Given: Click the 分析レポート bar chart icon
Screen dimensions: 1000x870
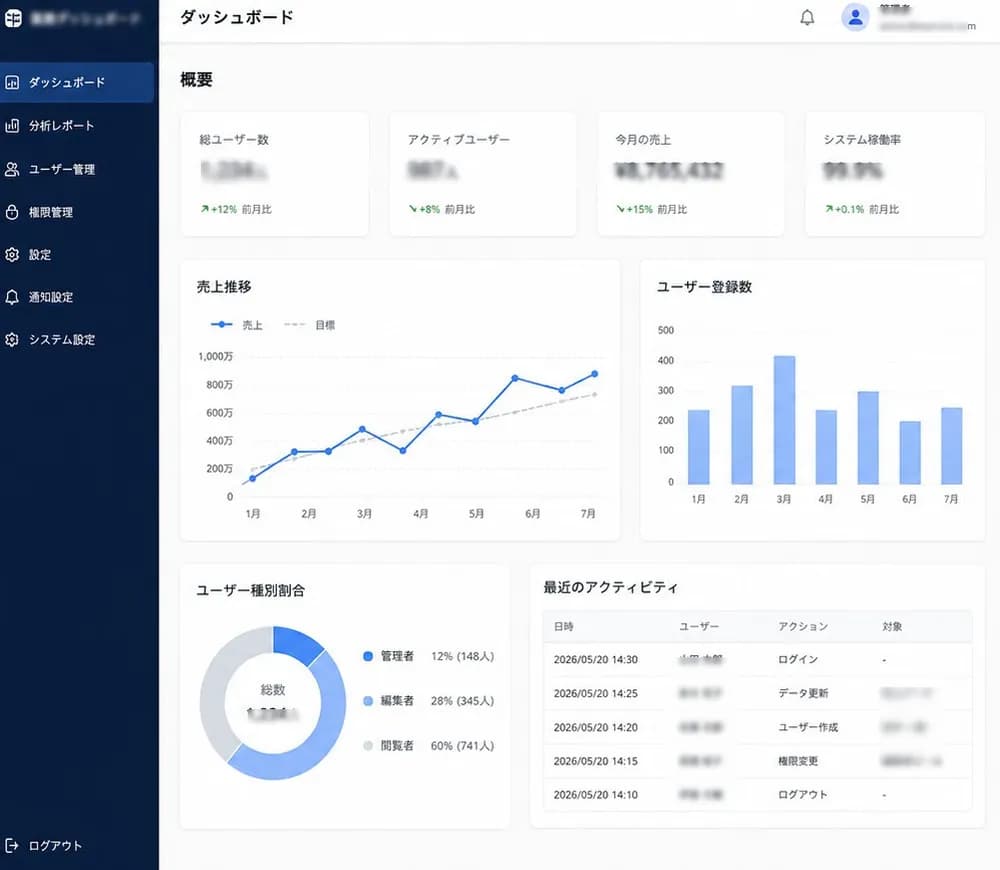Looking at the screenshot, I should point(12,126).
